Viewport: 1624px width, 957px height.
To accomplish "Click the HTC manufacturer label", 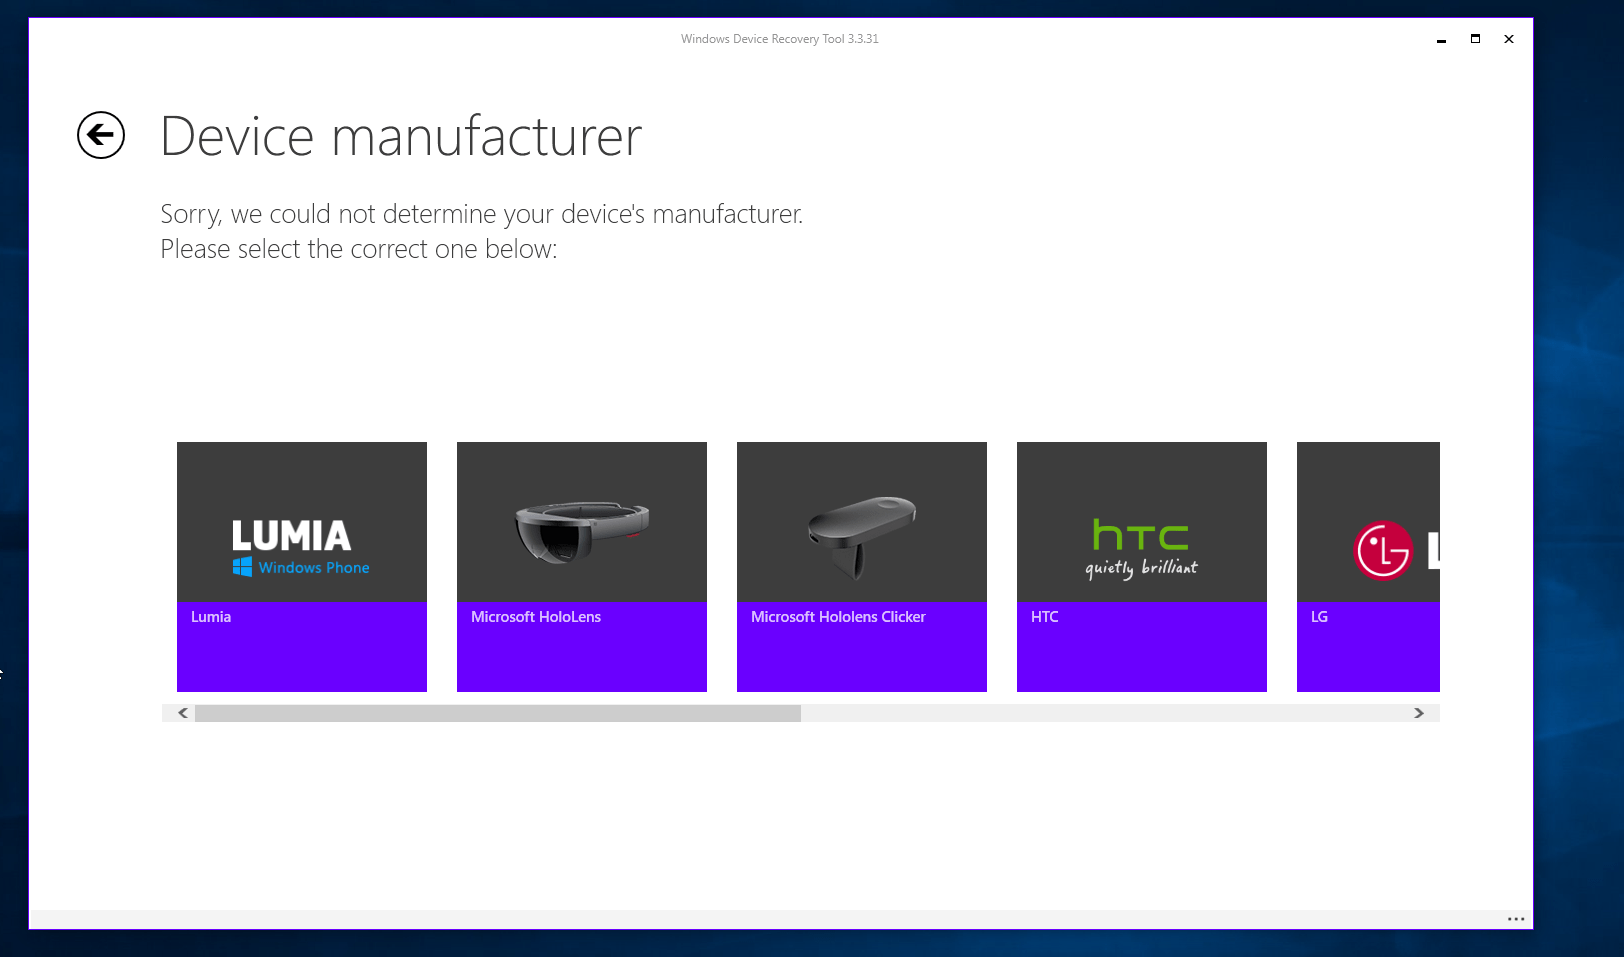I will point(1044,617).
